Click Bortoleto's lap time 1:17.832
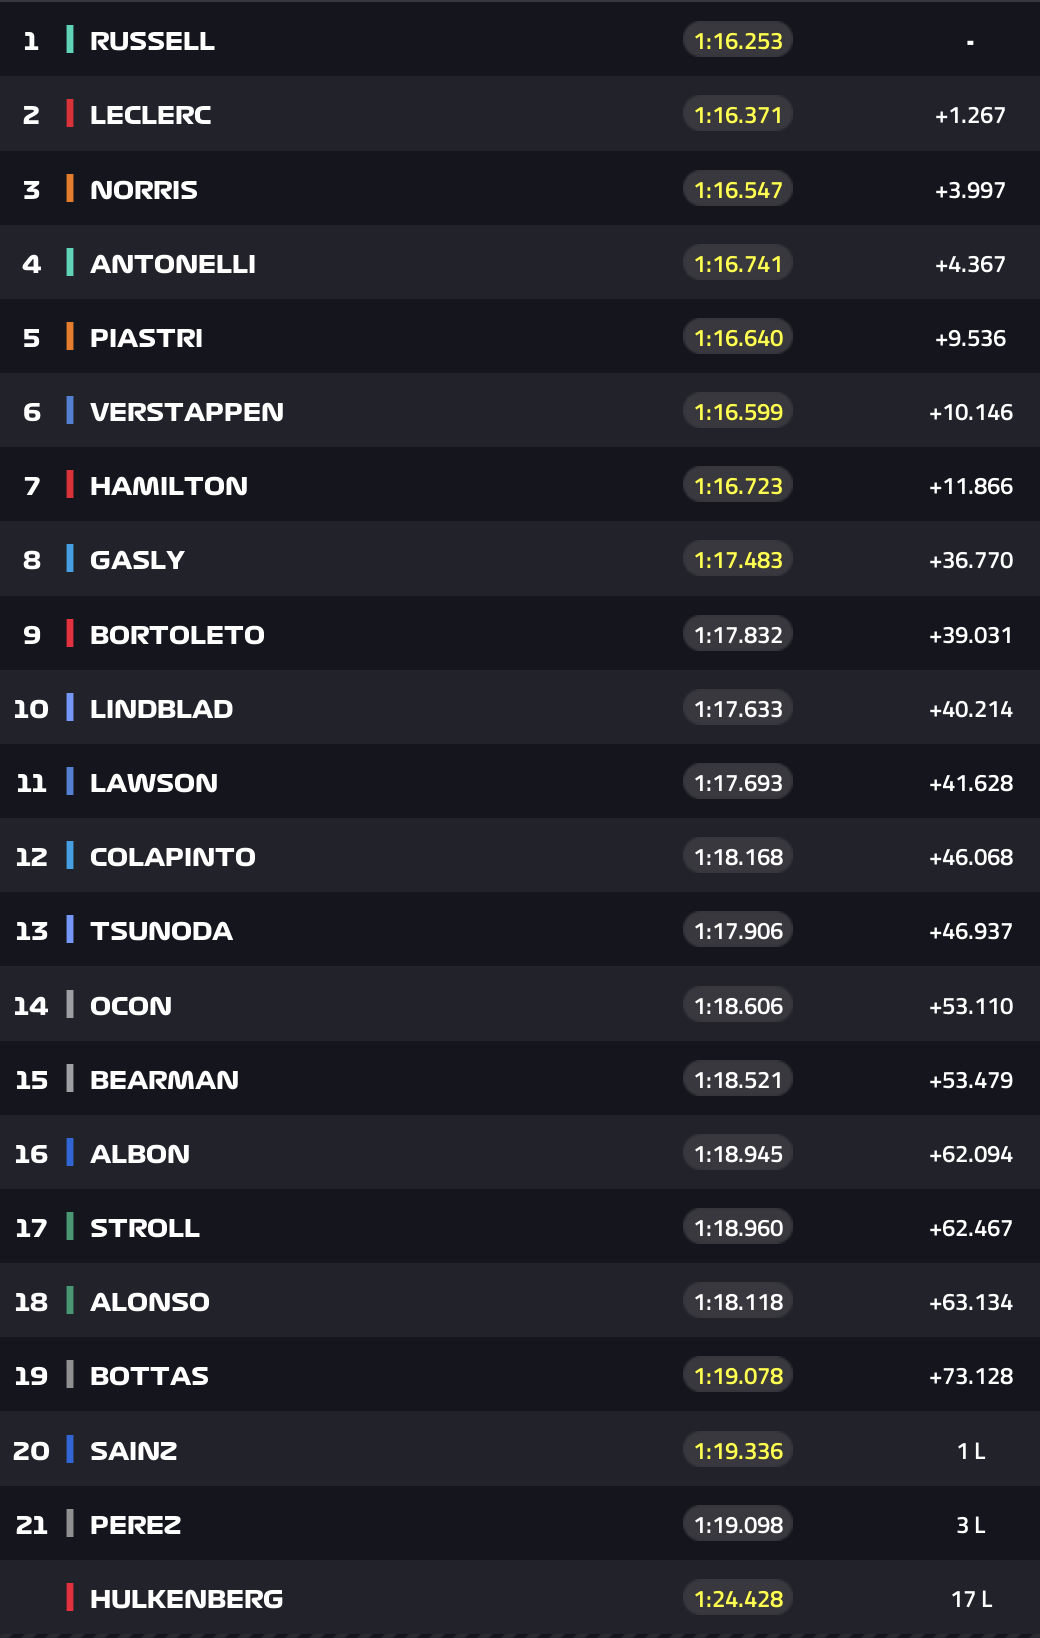The width and height of the screenshot is (1040, 1638). (738, 635)
